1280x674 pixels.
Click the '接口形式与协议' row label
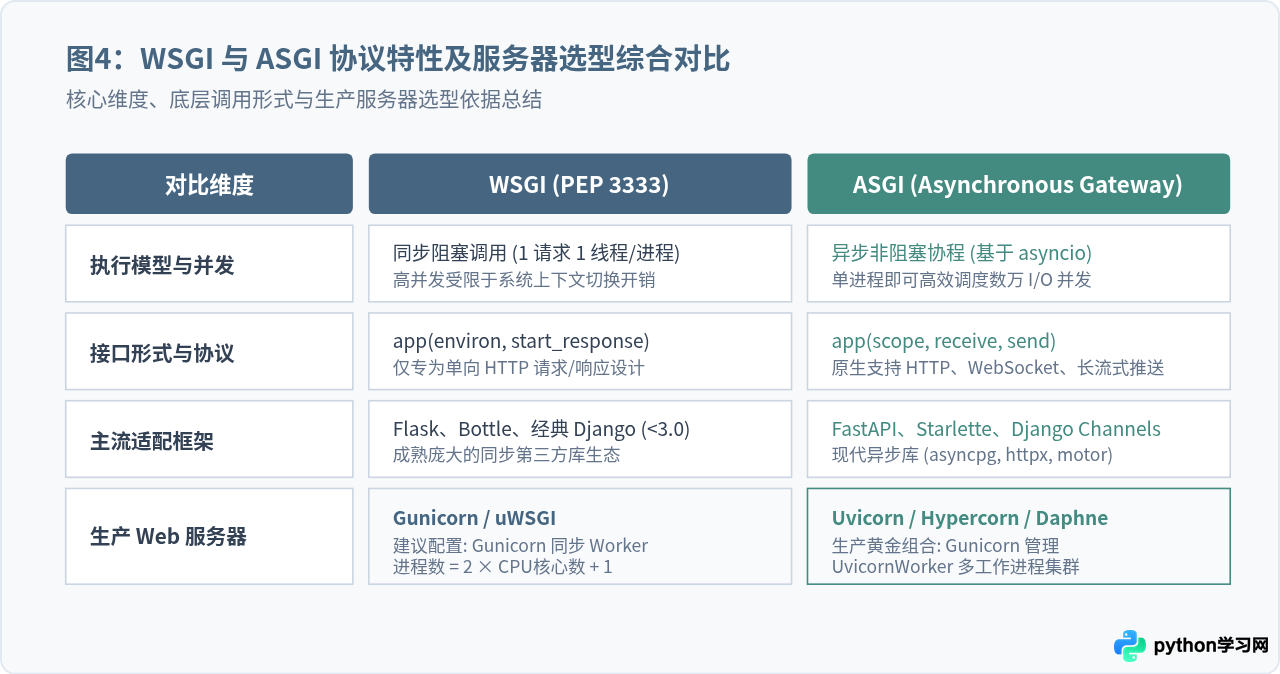tap(162, 353)
